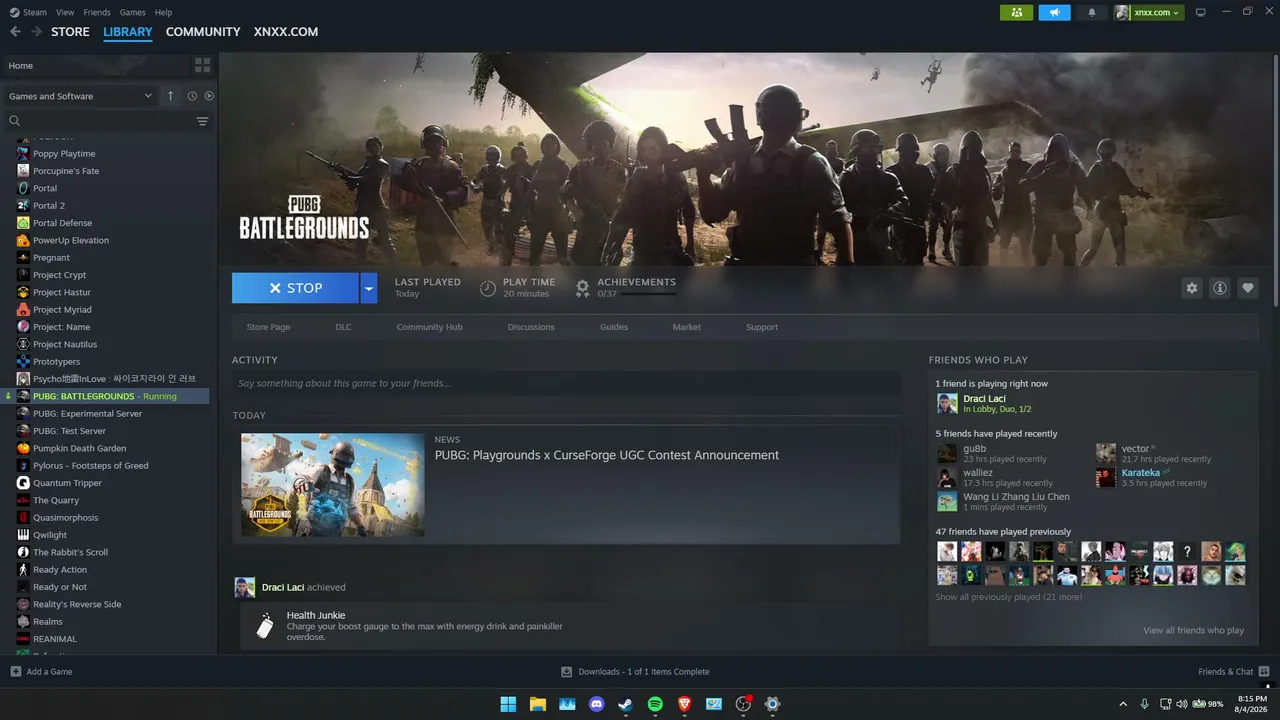Click the activity status input box
Viewport: 1280px width, 720px height.
click(x=566, y=383)
